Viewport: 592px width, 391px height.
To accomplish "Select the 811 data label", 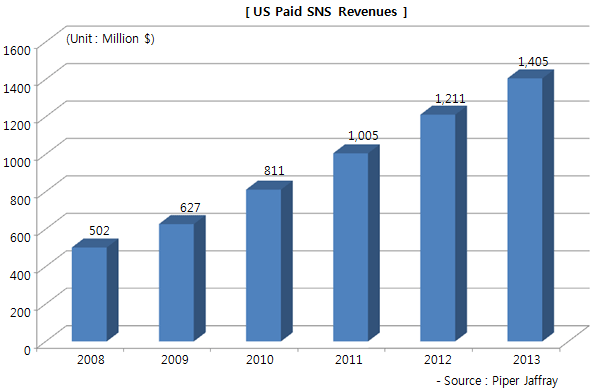I will [274, 171].
